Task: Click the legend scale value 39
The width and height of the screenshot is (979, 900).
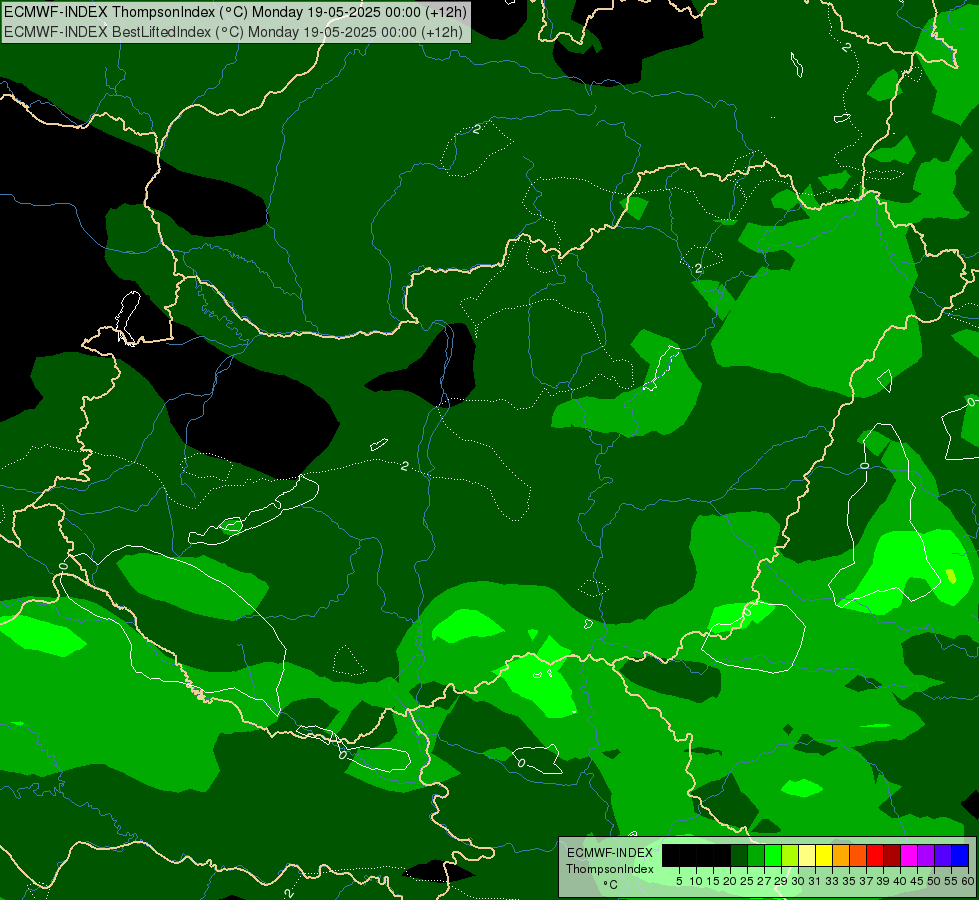Action: coord(883,881)
